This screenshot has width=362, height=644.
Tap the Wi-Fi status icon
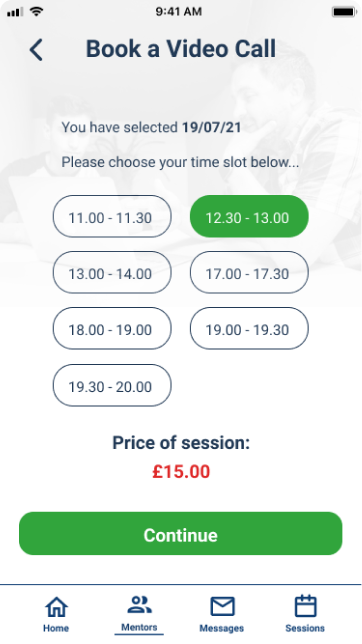pyautogui.click(x=37, y=12)
